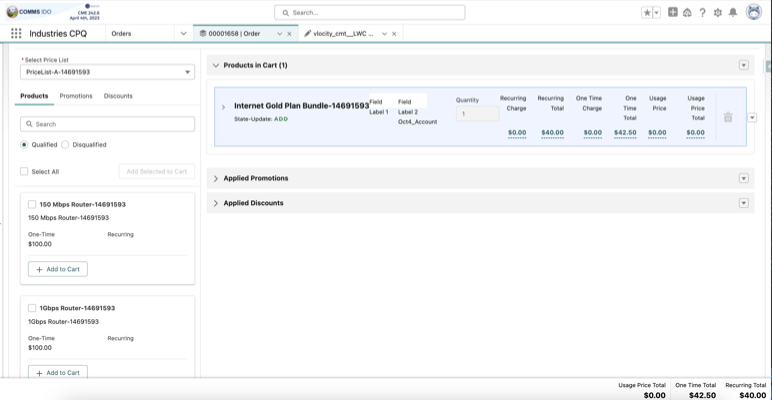Click the $42.50 One Time Total value
This screenshot has height=400, width=772.
click(625, 133)
